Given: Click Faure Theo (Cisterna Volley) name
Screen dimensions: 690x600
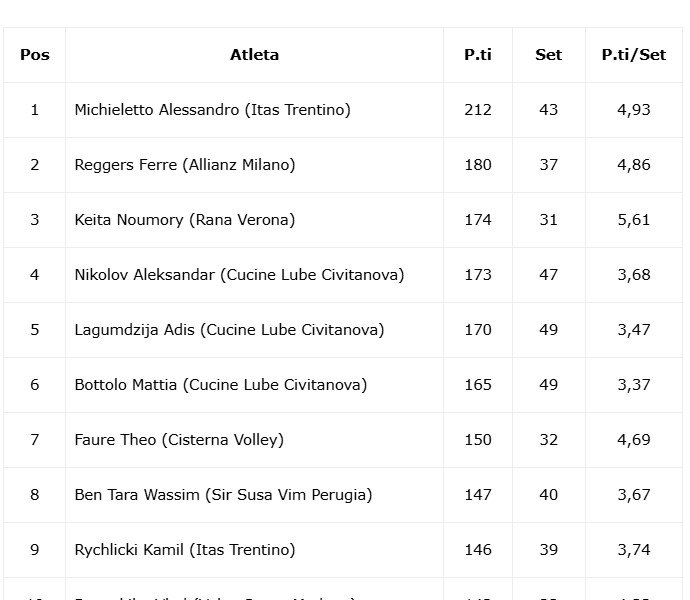Looking at the screenshot, I should click(179, 440).
